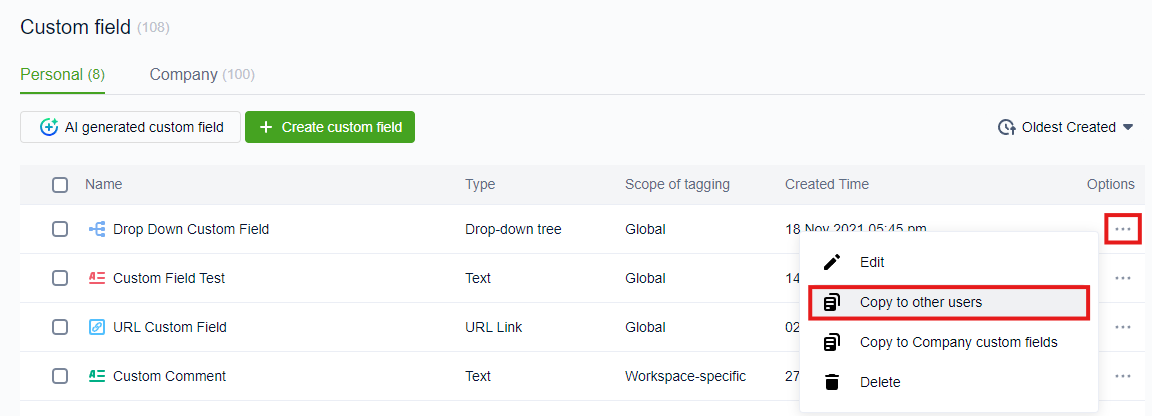The height and width of the screenshot is (416, 1152).
Task: Open options ellipsis for Custom Comment
Action: tap(1123, 376)
